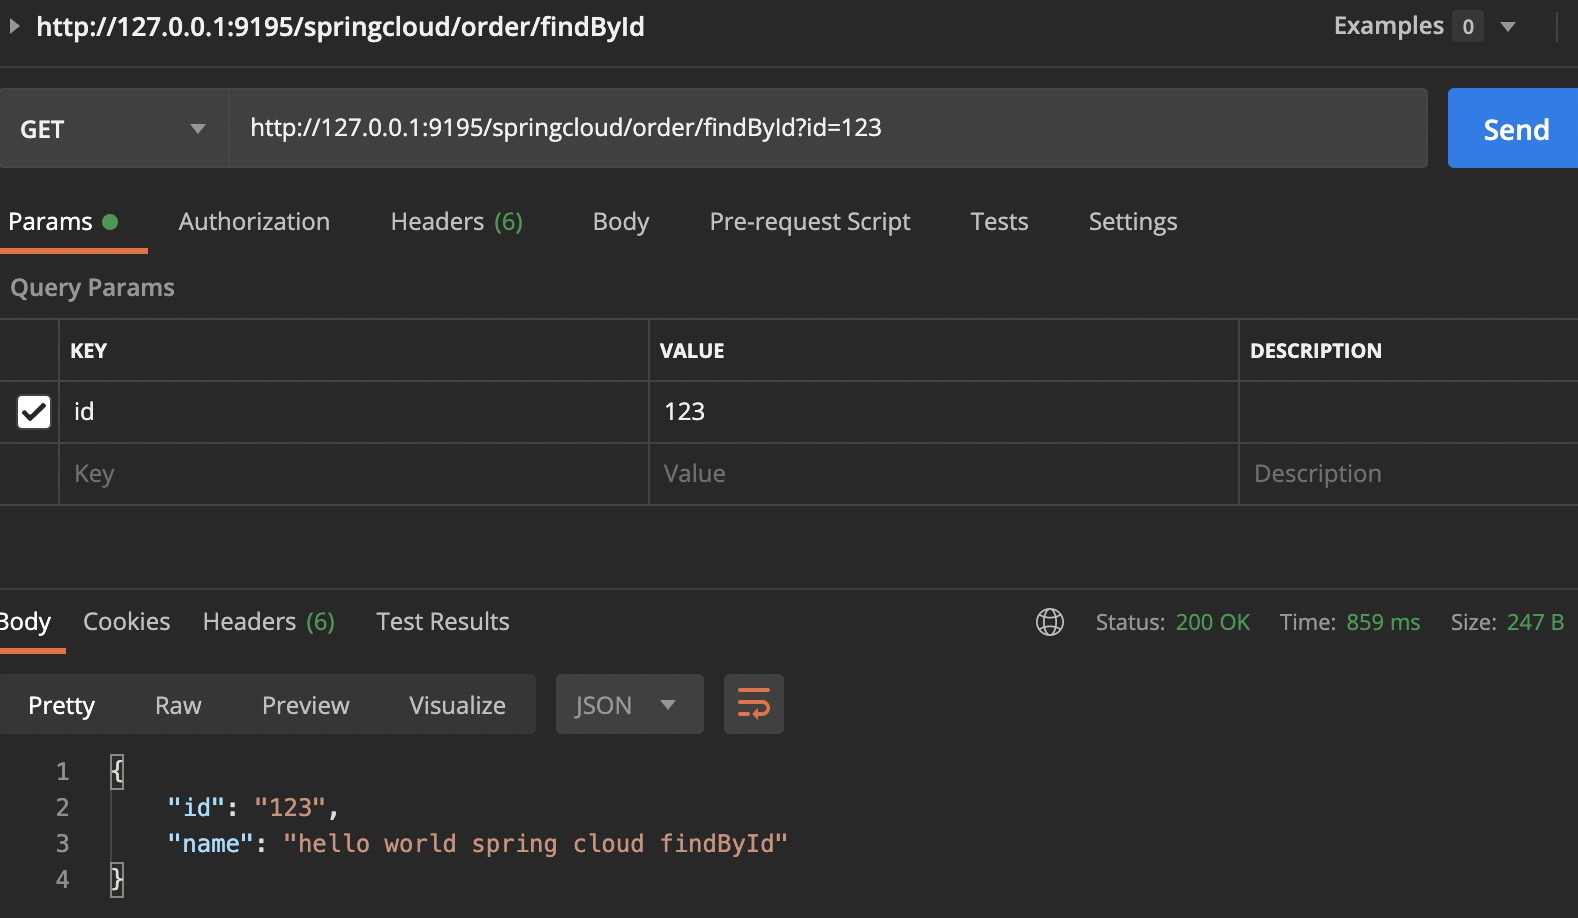
Task: Click the blue Send button
Action: coord(1513,128)
